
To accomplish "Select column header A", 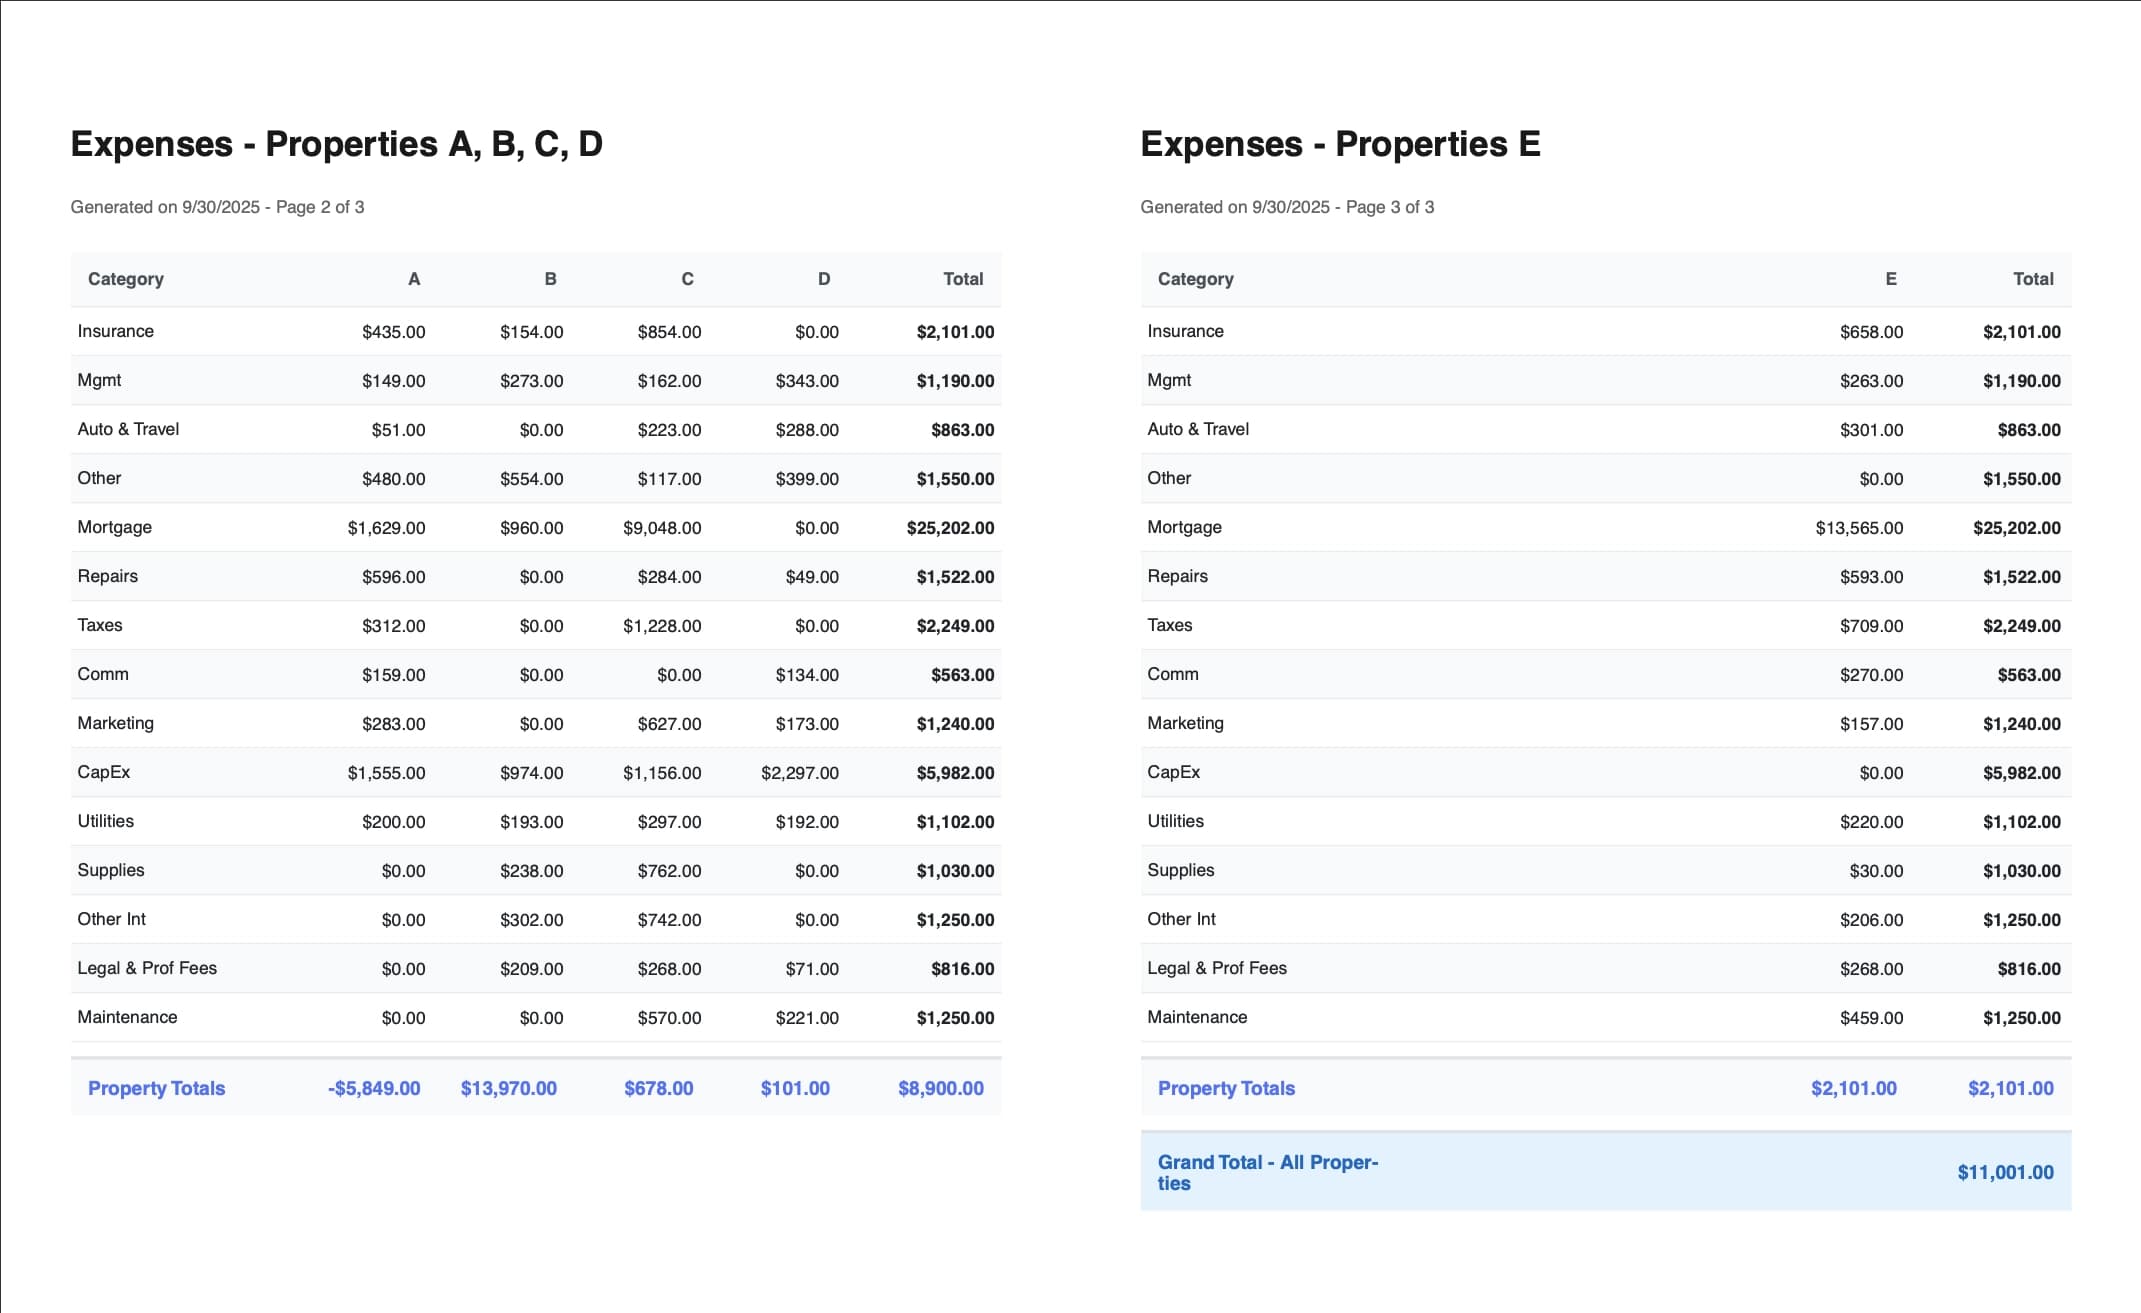I will [414, 279].
